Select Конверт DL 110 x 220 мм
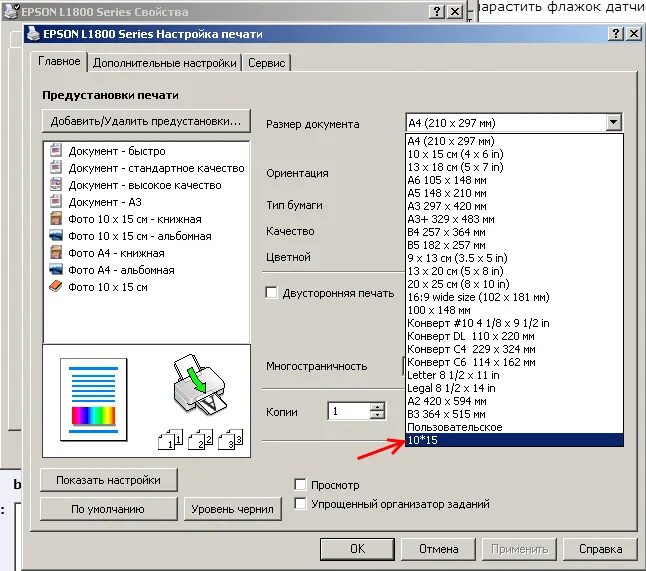The height and width of the screenshot is (571, 646). point(514,336)
